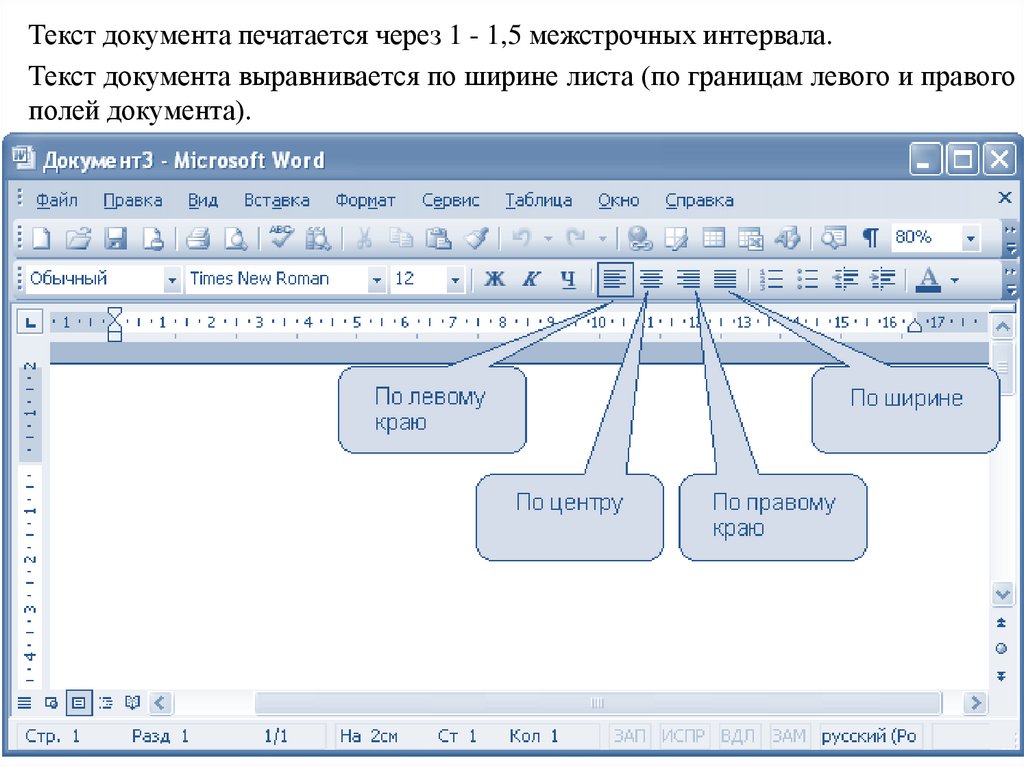
Task: Open the font color dropdown arrow
Action: point(955,280)
